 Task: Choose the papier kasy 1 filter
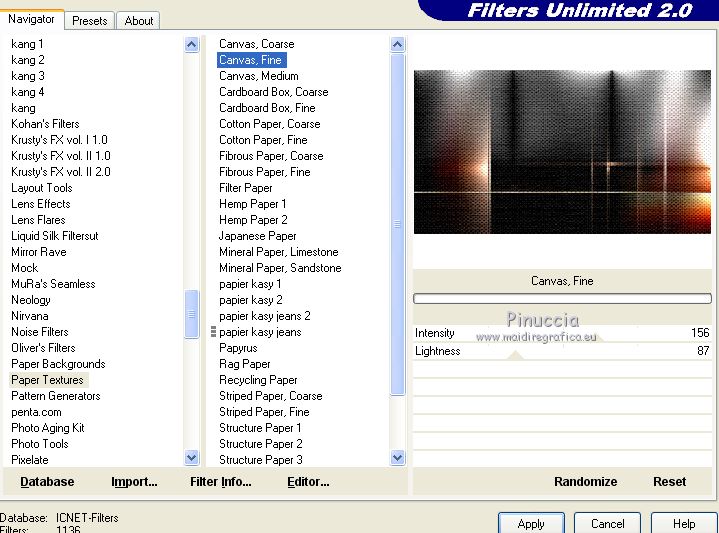pos(250,284)
